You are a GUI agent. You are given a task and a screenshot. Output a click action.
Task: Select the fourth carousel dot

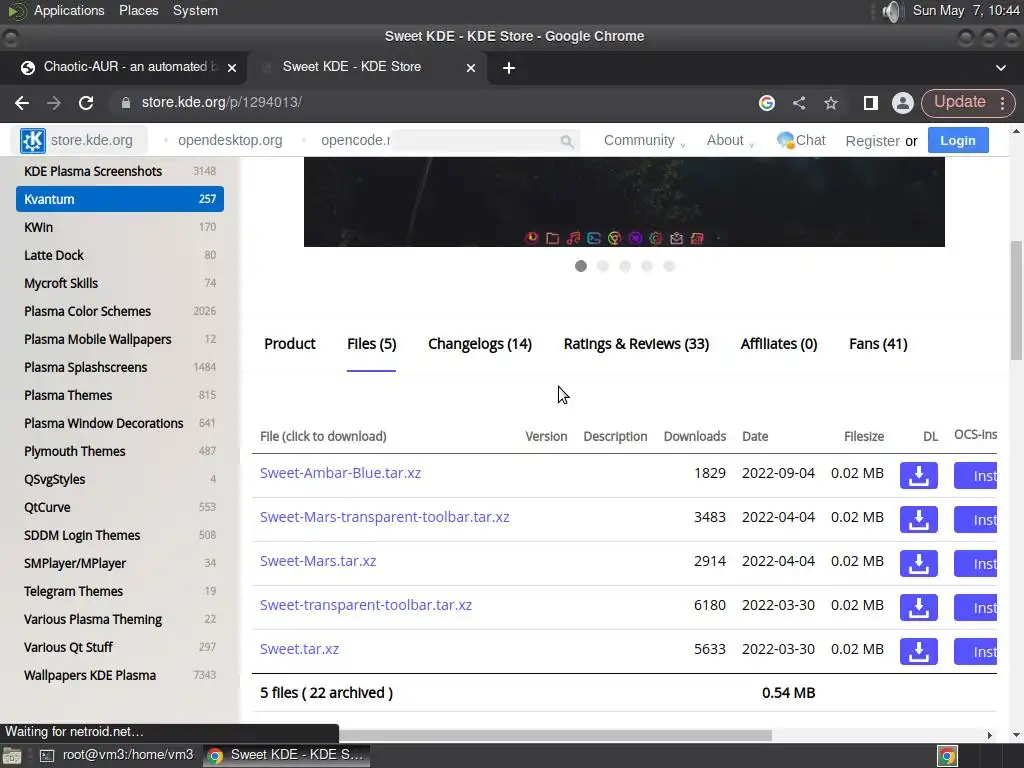pos(647,266)
